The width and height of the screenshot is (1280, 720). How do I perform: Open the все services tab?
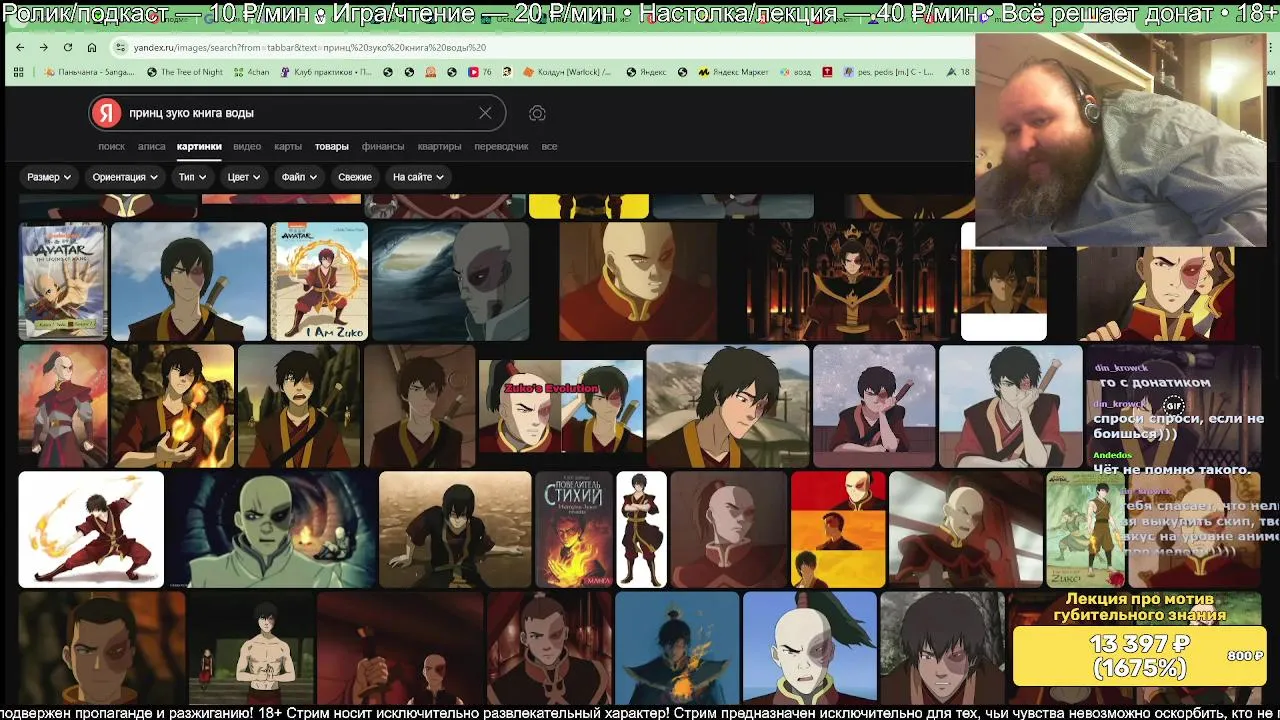(549, 146)
